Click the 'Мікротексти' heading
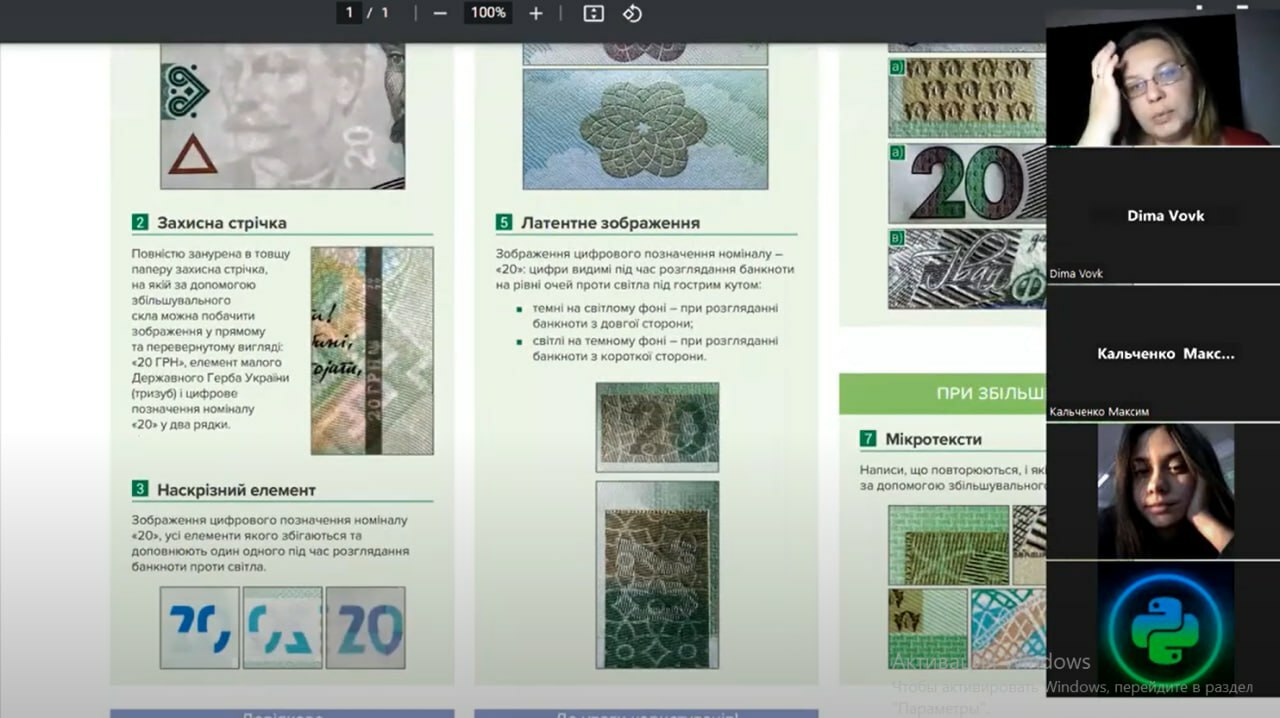 click(x=933, y=438)
